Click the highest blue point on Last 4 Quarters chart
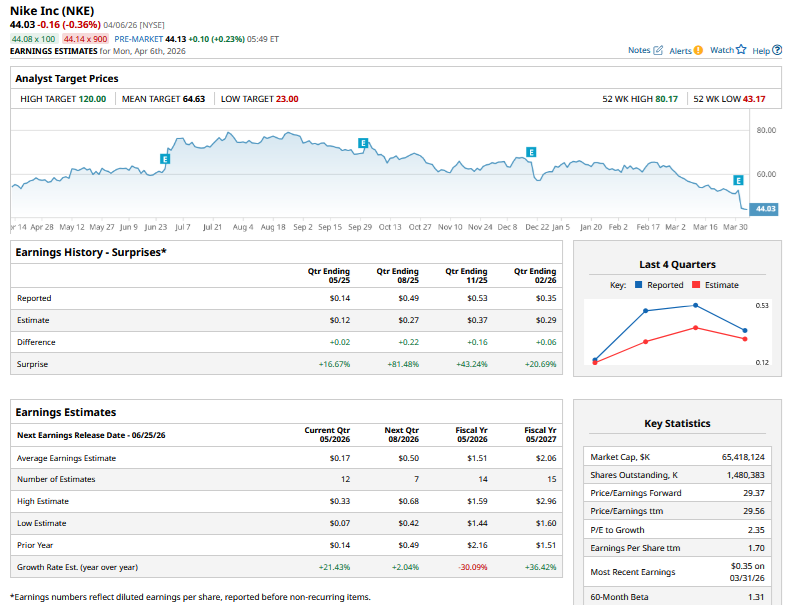The image size is (790, 605). [696, 305]
